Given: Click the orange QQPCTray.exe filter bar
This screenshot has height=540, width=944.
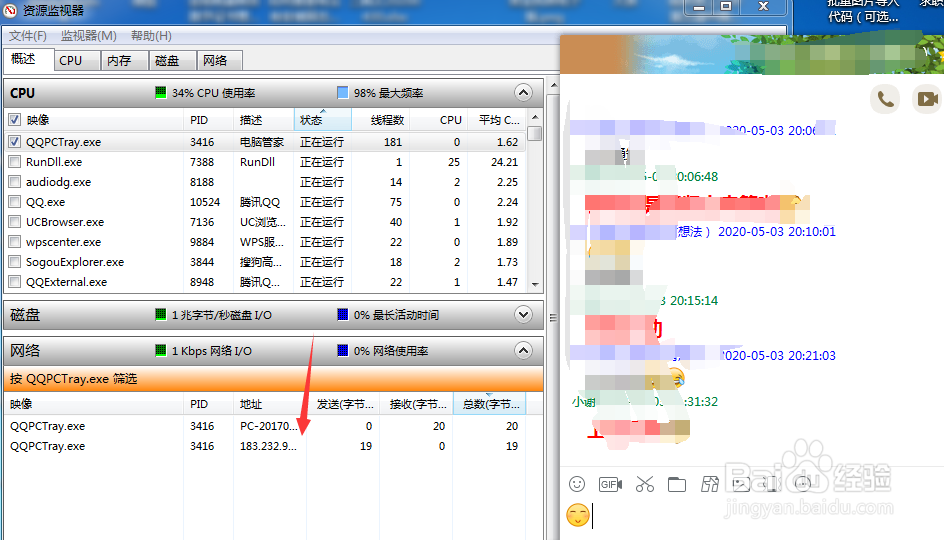Looking at the screenshot, I should point(274,379).
